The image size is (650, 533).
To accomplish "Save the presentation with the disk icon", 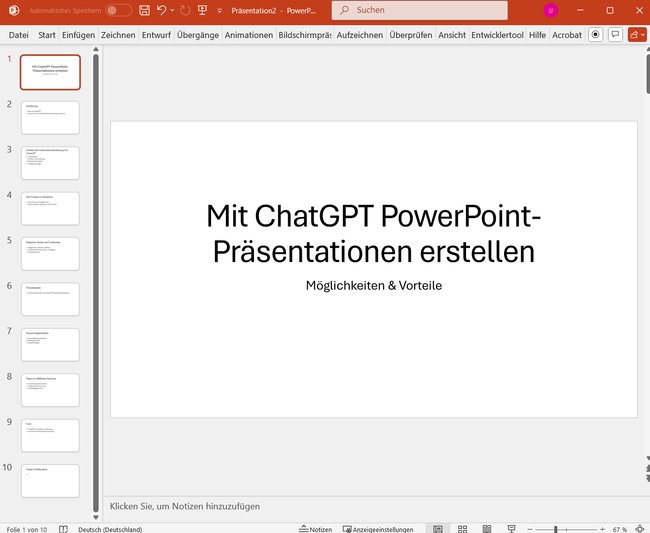I will click(144, 10).
